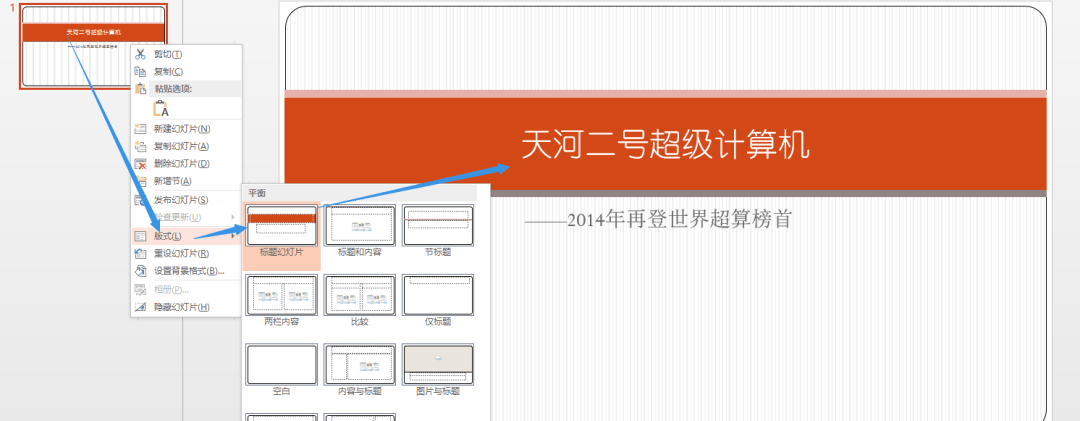Choose 隐藏幻灯片(H) menu entry

[x=182, y=307]
